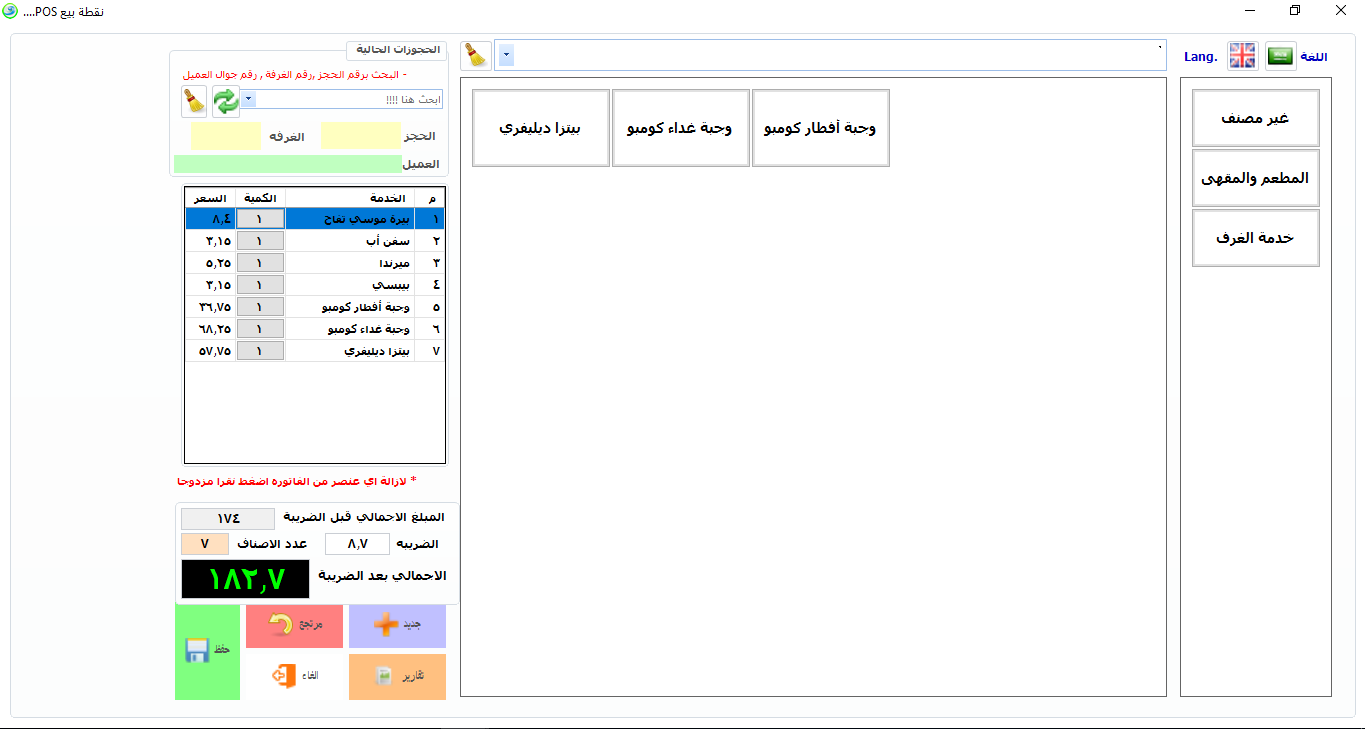Switch language using the UK flag icon
This screenshot has height=729, width=1365.
point(1242,56)
